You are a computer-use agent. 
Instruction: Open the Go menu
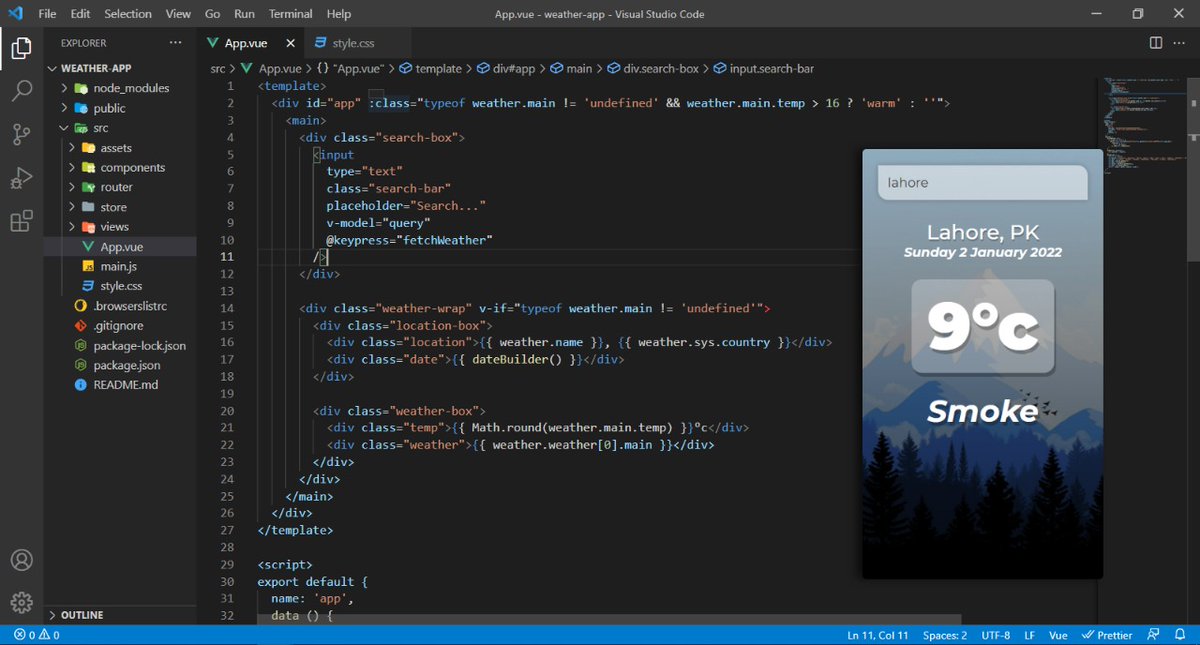212,14
